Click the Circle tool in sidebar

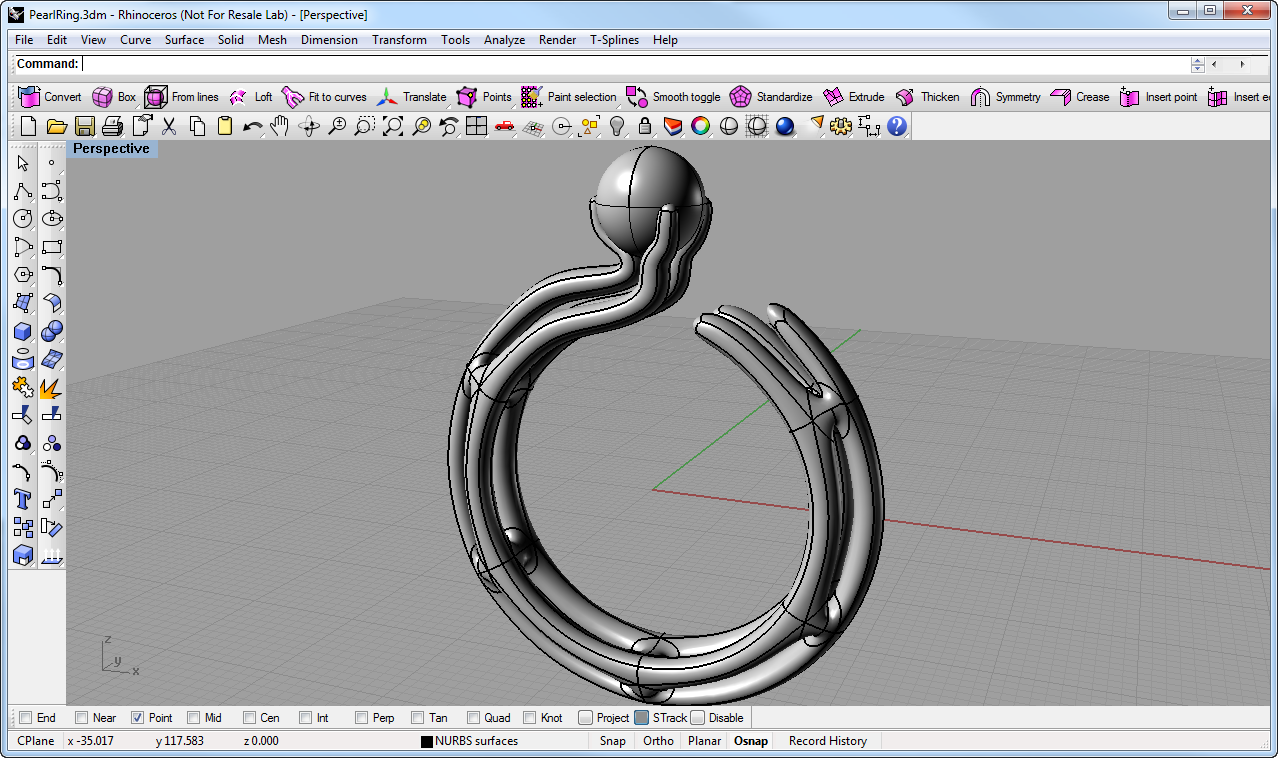click(23, 219)
